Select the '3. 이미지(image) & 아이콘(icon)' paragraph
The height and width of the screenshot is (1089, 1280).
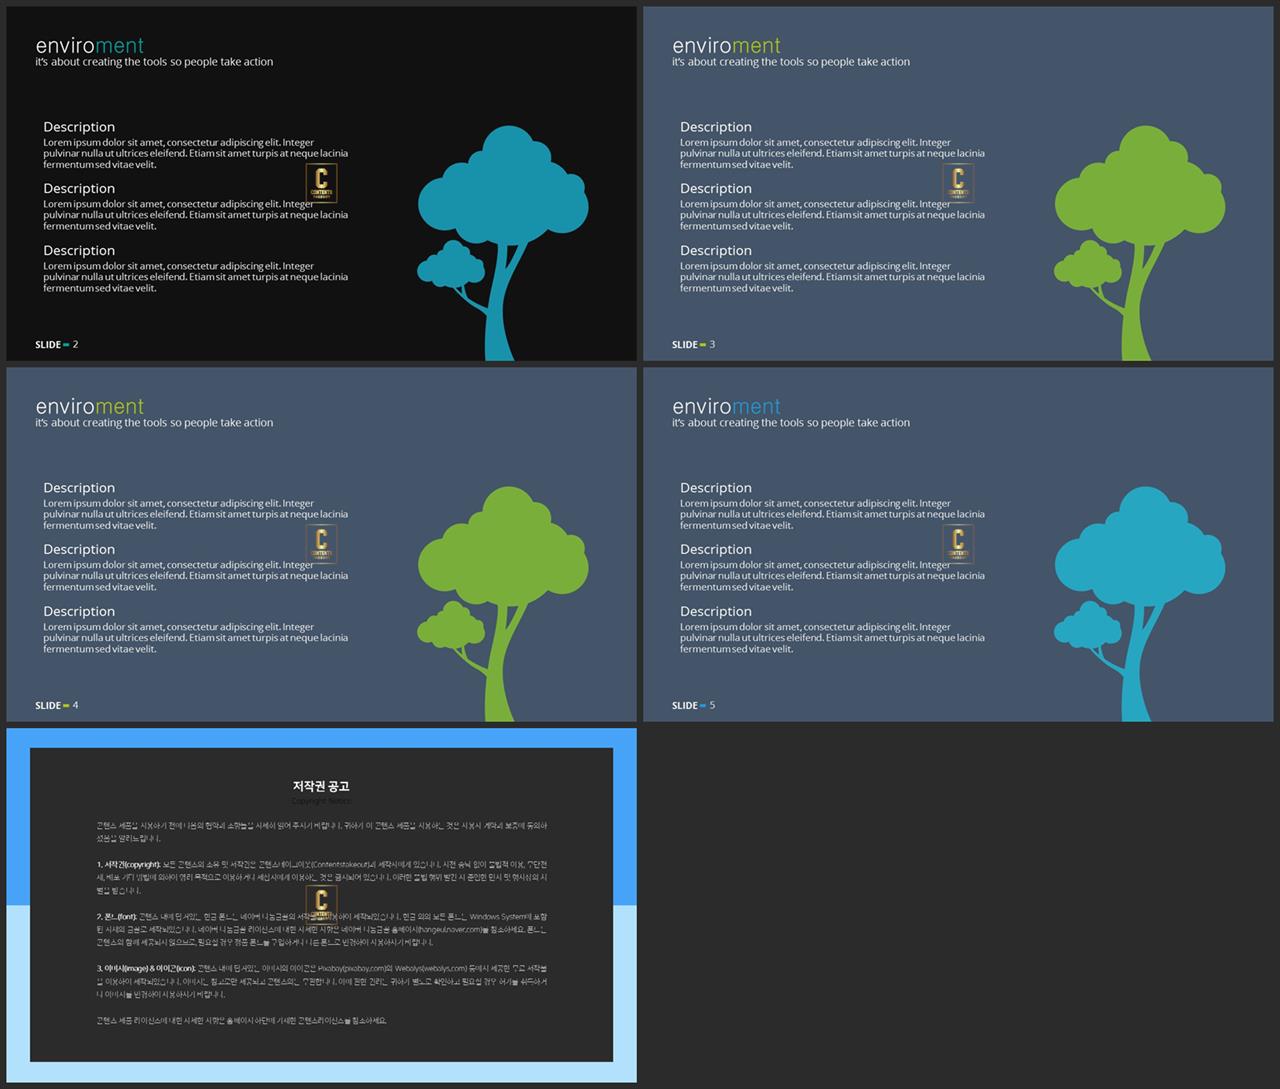(x=322, y=981)
